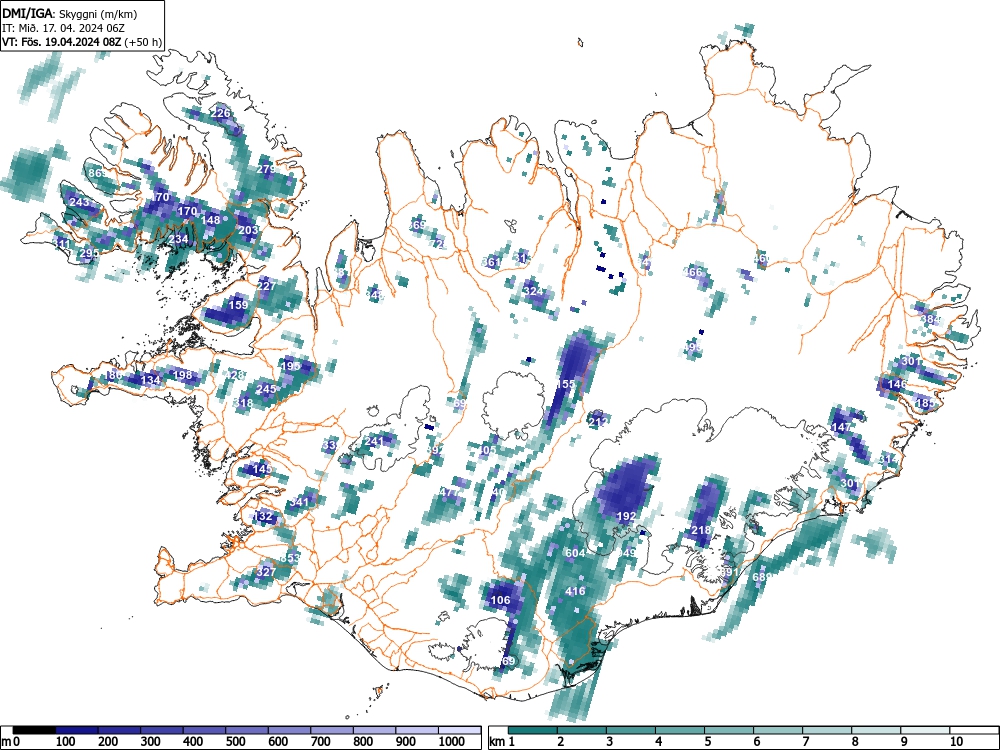The image size is (1000, 750).
Task: Click the visibility value 203
Action: pos(248,230)
